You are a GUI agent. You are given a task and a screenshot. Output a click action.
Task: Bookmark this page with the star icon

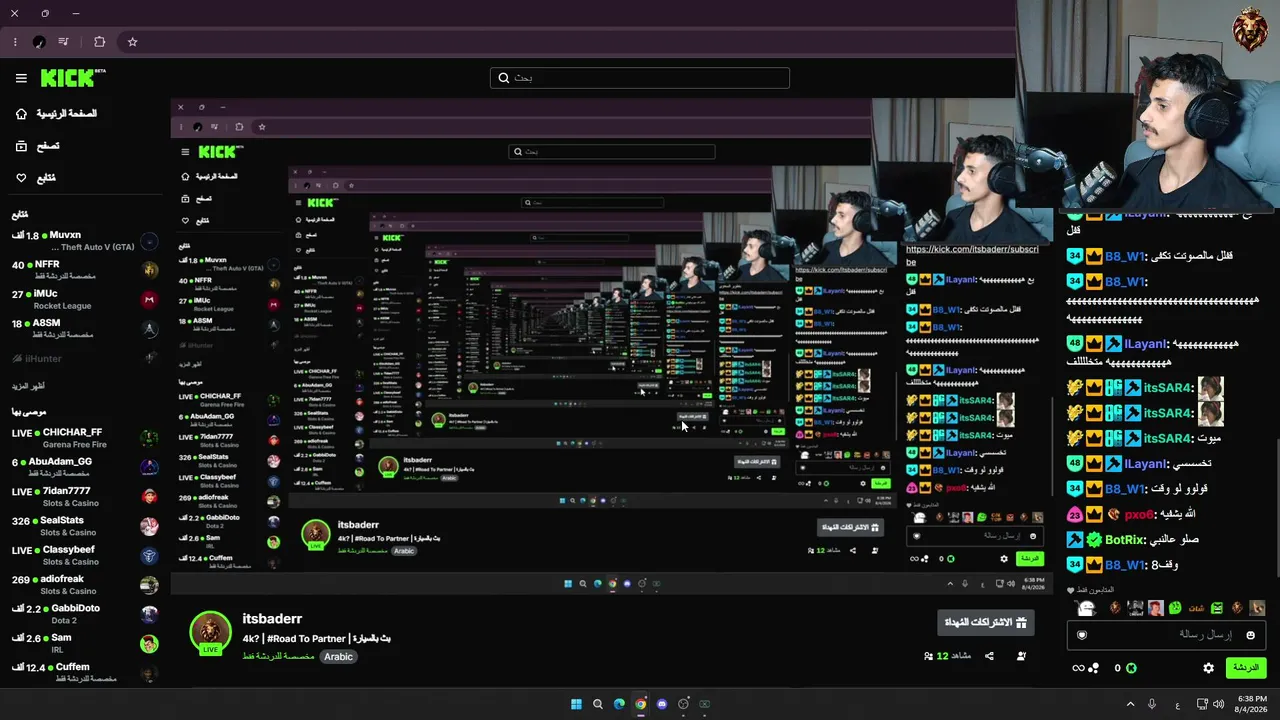tap(132, 42)
